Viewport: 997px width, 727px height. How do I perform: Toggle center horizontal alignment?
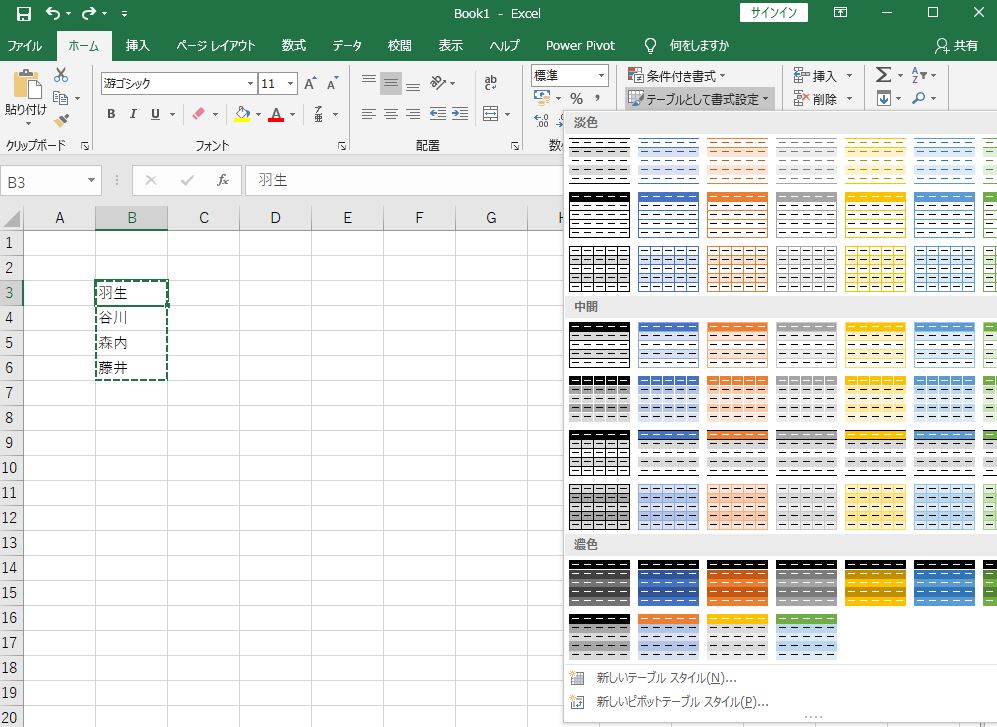point(391,114)
